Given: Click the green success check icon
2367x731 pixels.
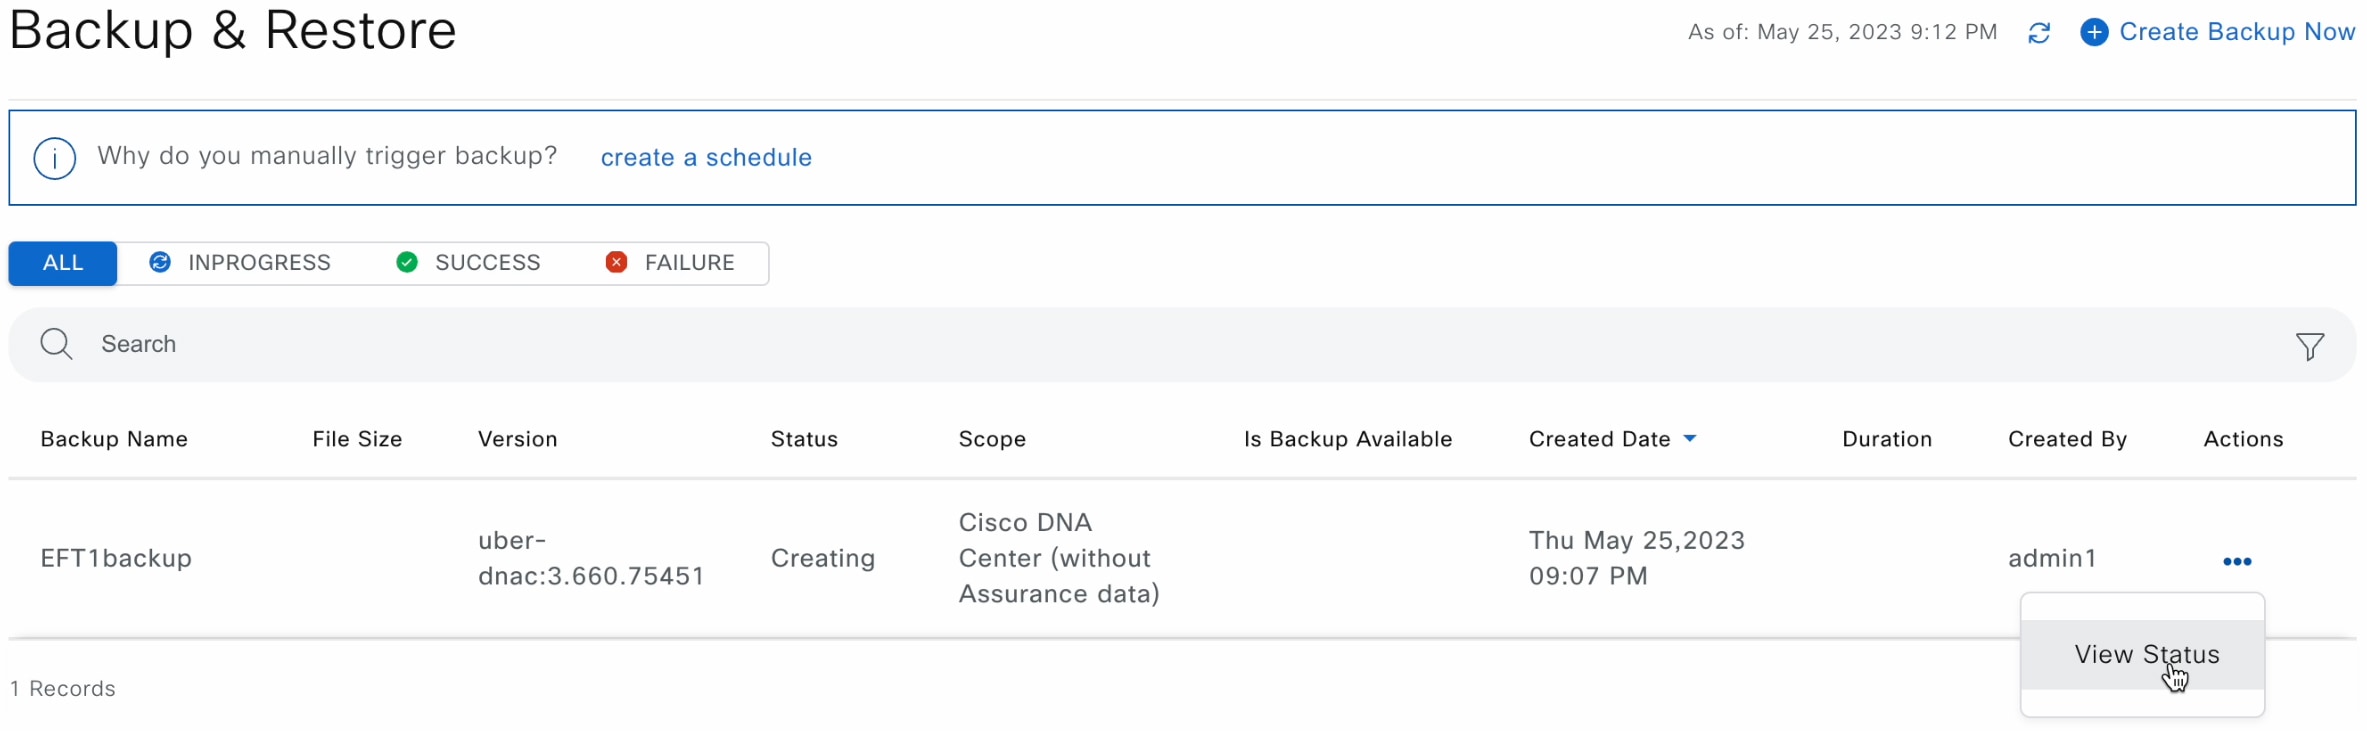Looking at the screenshot, I should pos(407,262).
